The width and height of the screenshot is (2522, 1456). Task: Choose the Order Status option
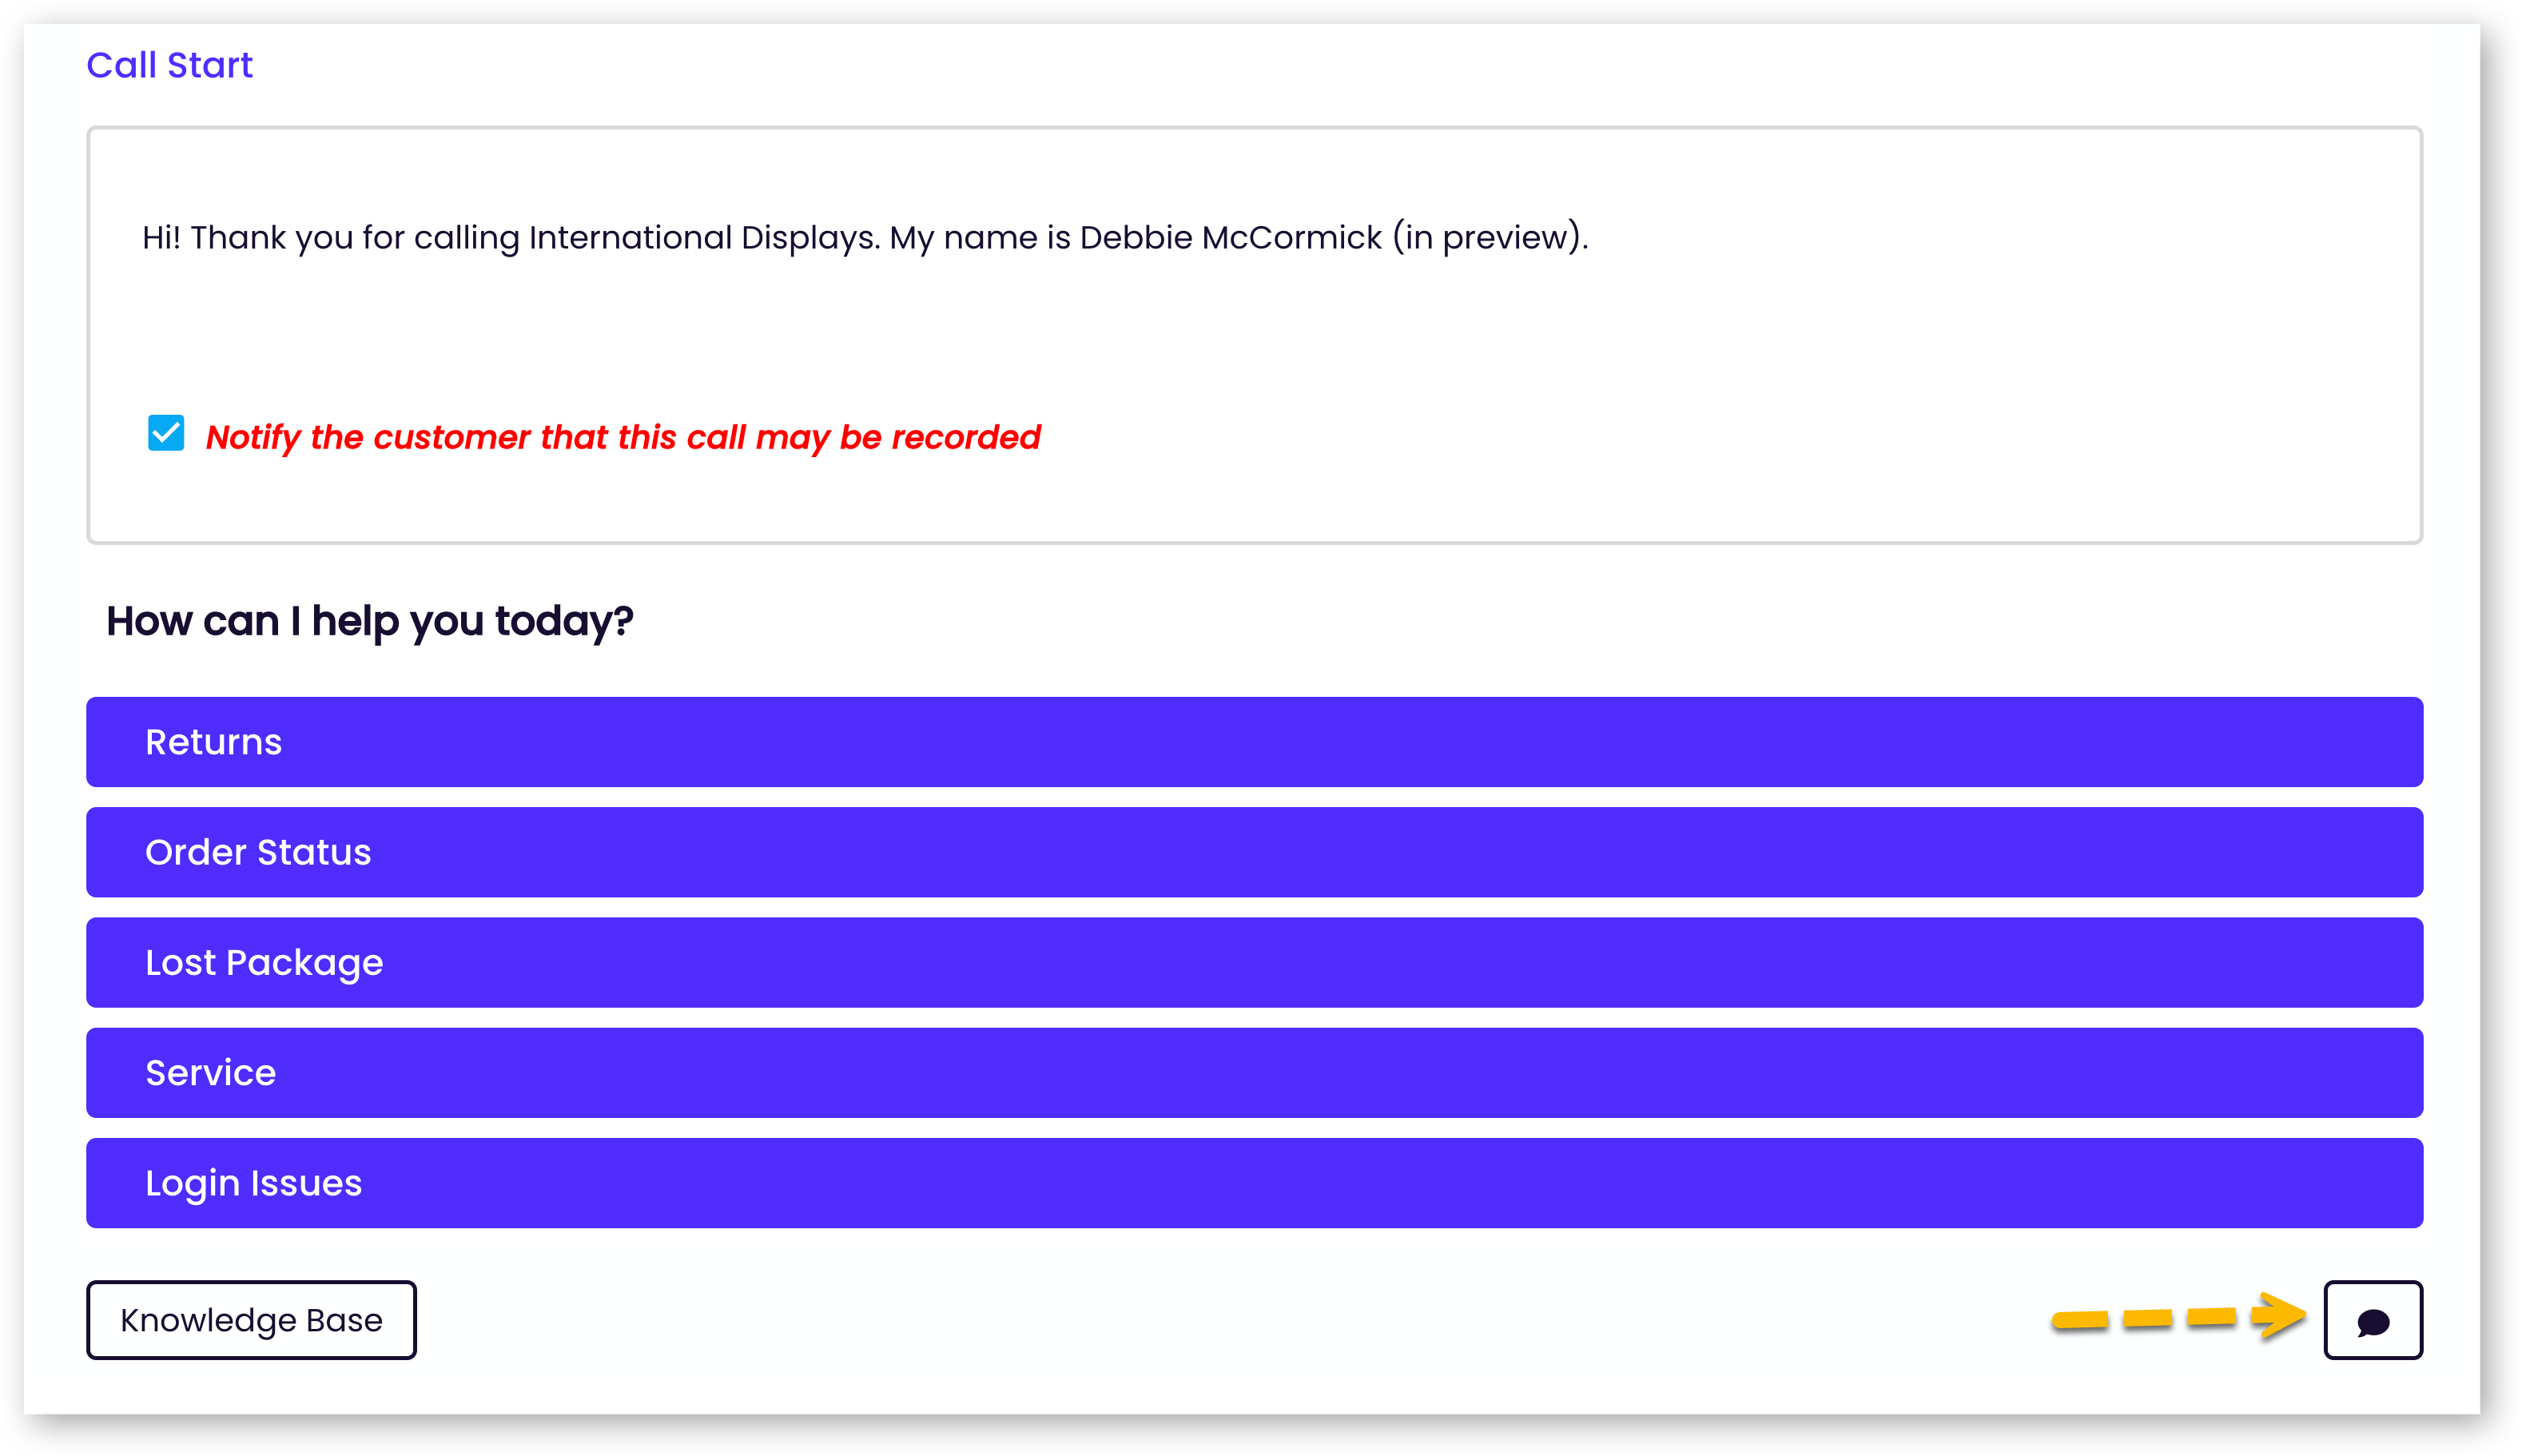[x=1254, y=852]
